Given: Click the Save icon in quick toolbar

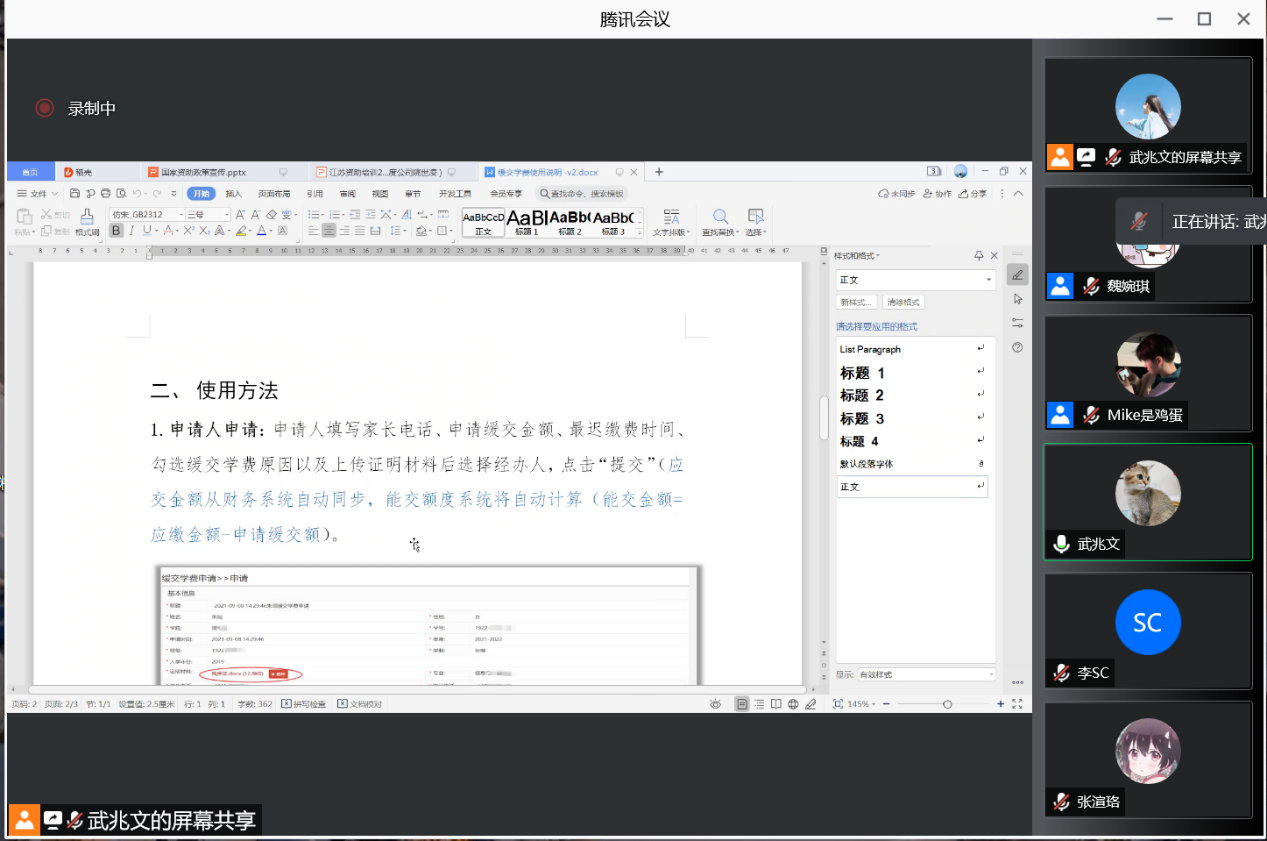Looking at the screenshot, I should coord(75,194).
